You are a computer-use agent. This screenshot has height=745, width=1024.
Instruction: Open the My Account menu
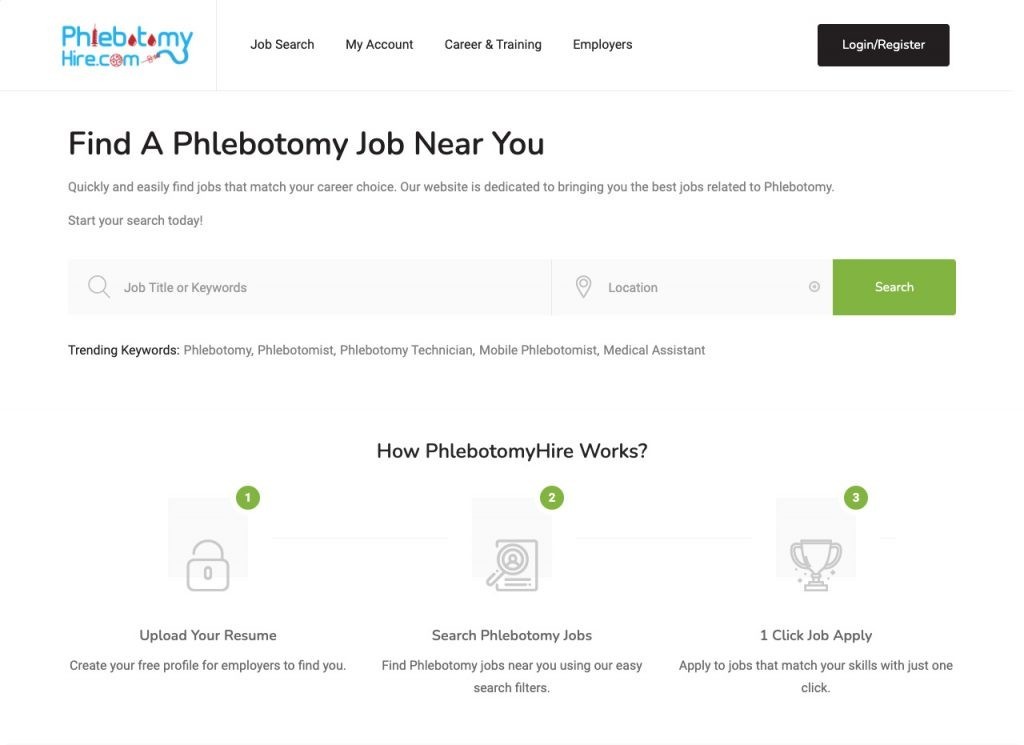point(379,44)
